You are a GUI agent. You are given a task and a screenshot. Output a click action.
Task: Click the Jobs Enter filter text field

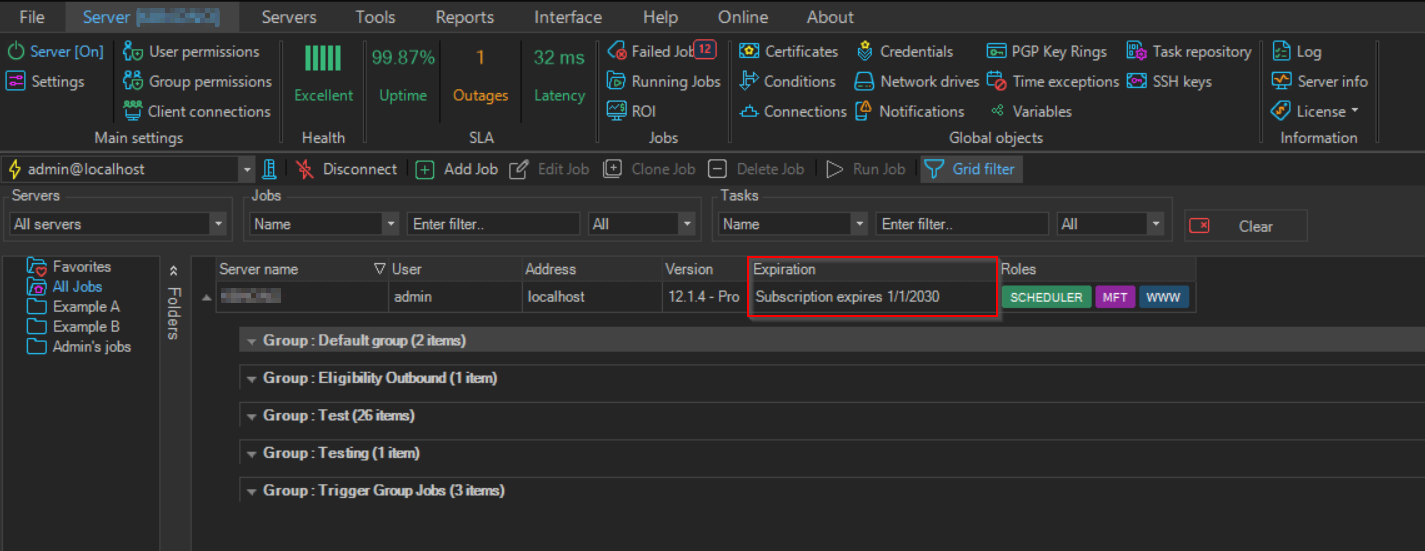[493, 224]
